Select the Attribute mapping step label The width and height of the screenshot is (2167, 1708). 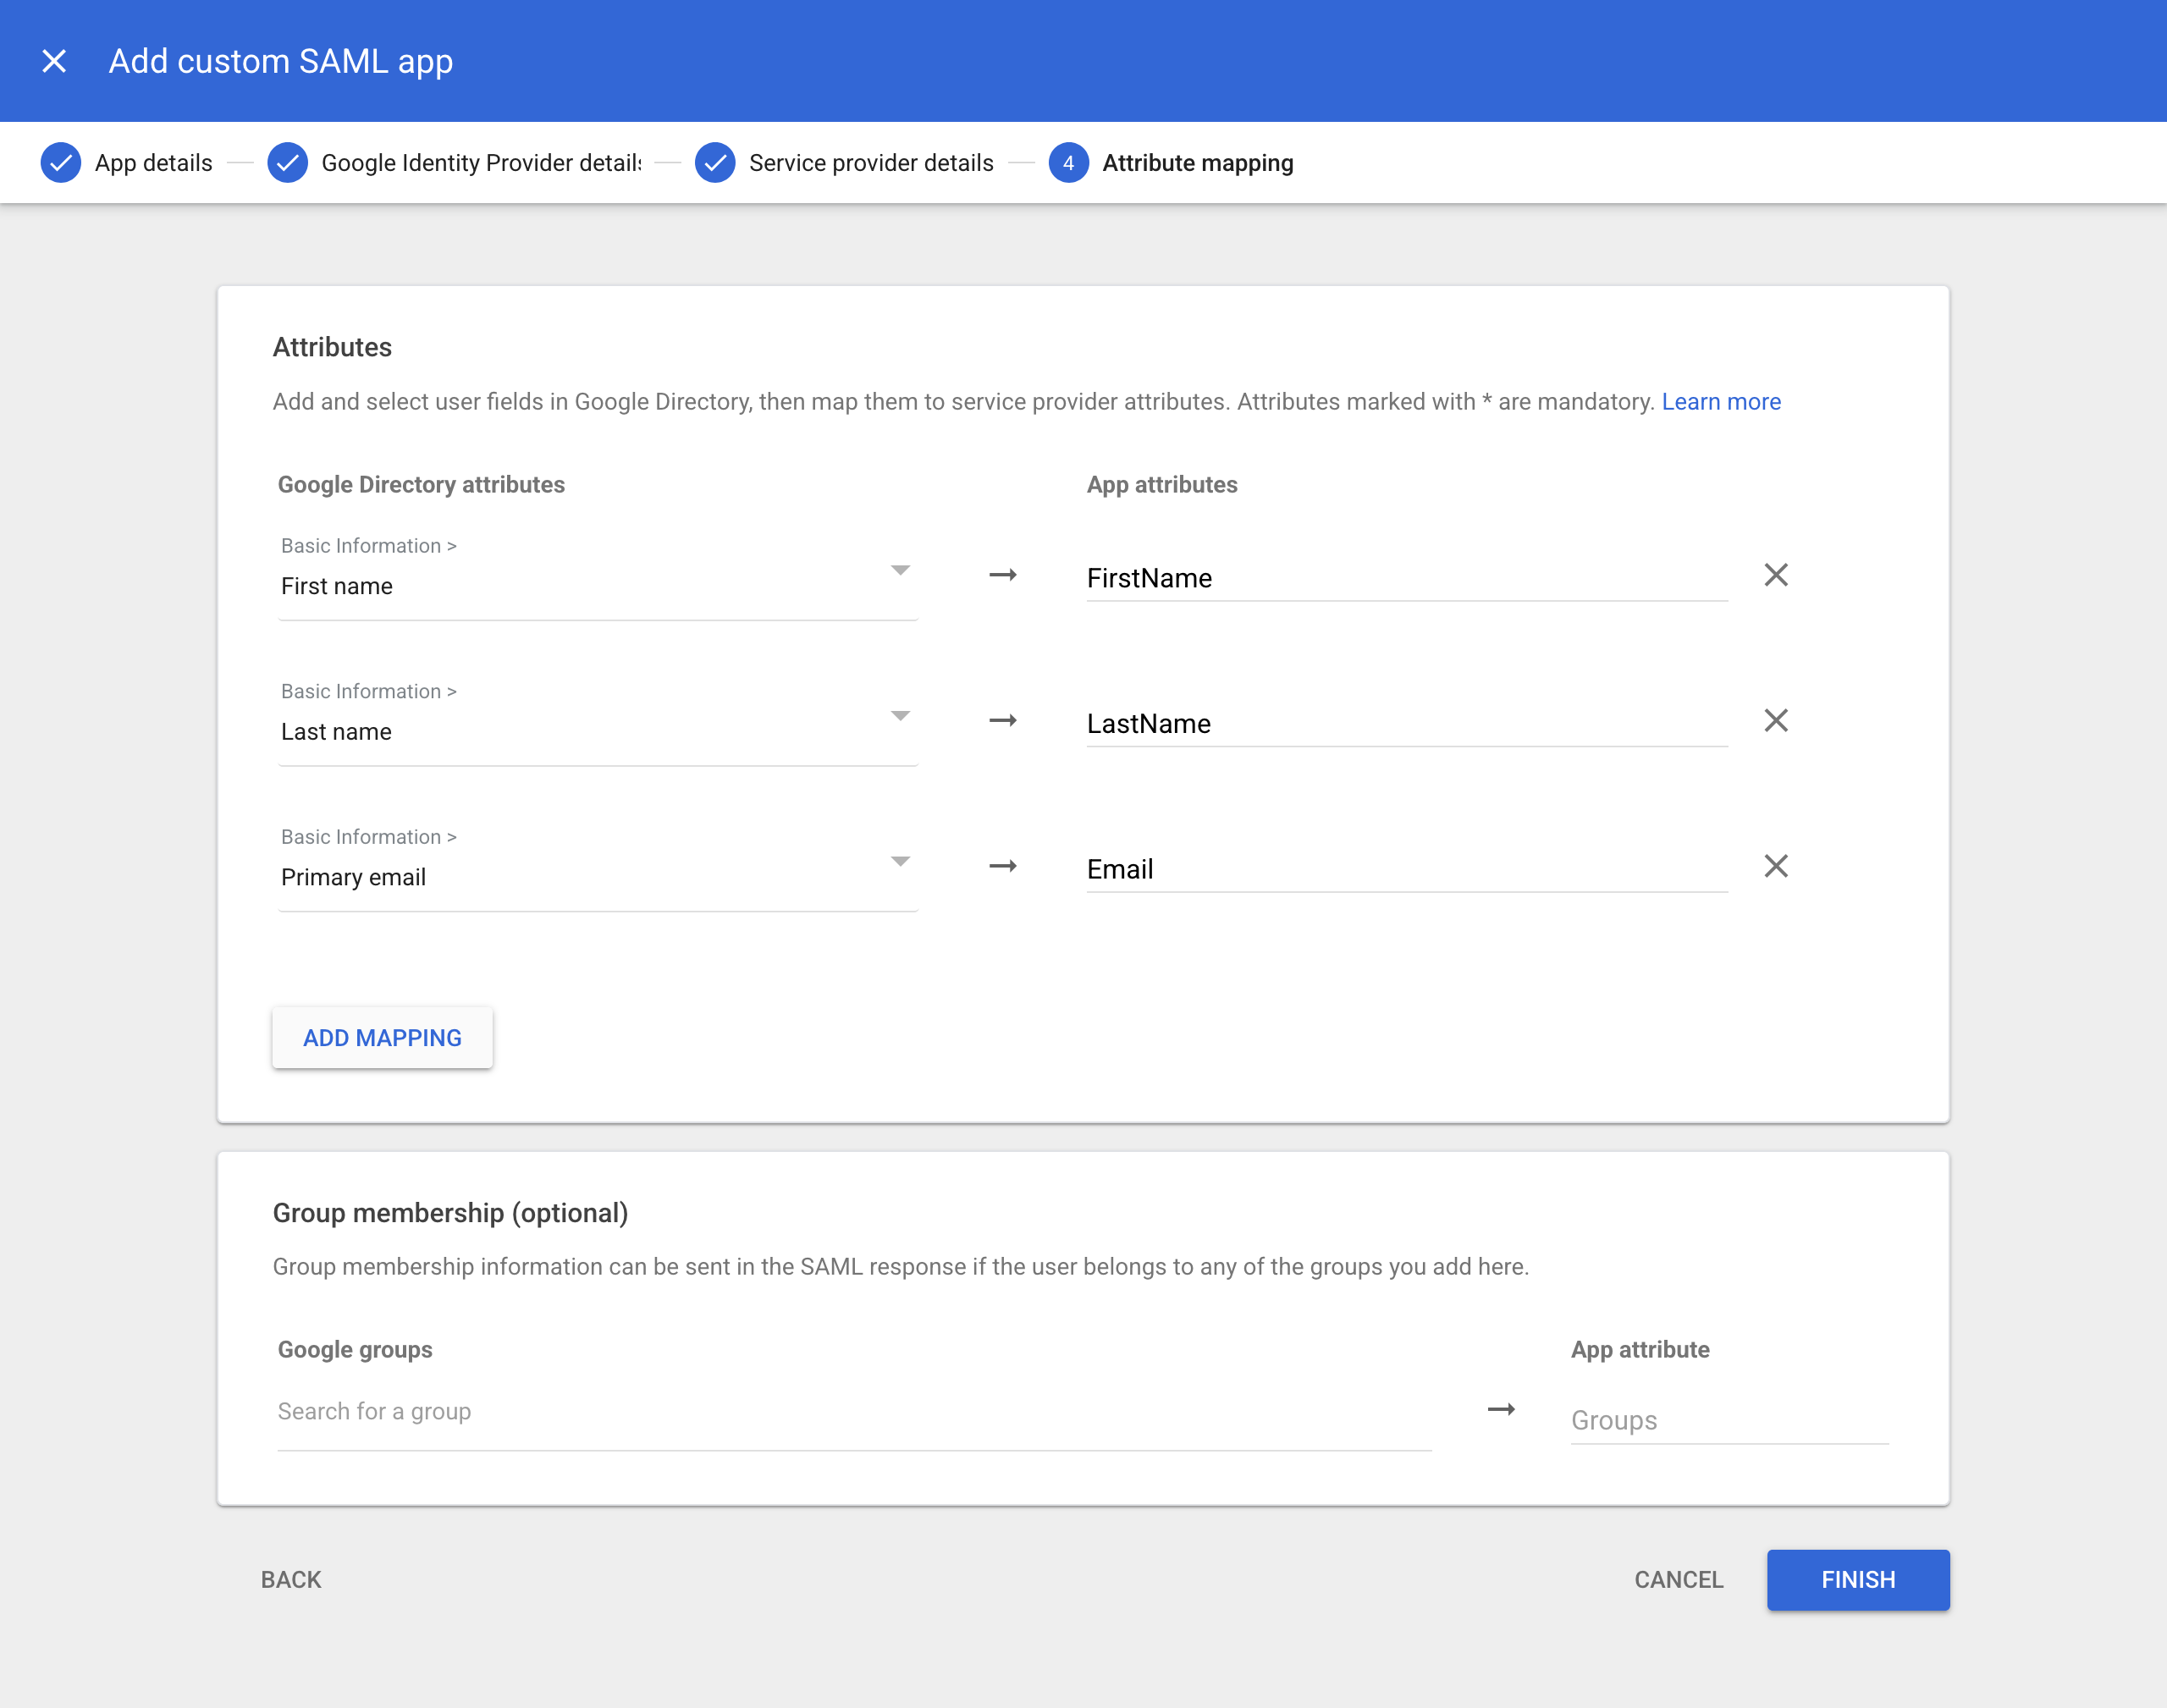coord(1198,163)
